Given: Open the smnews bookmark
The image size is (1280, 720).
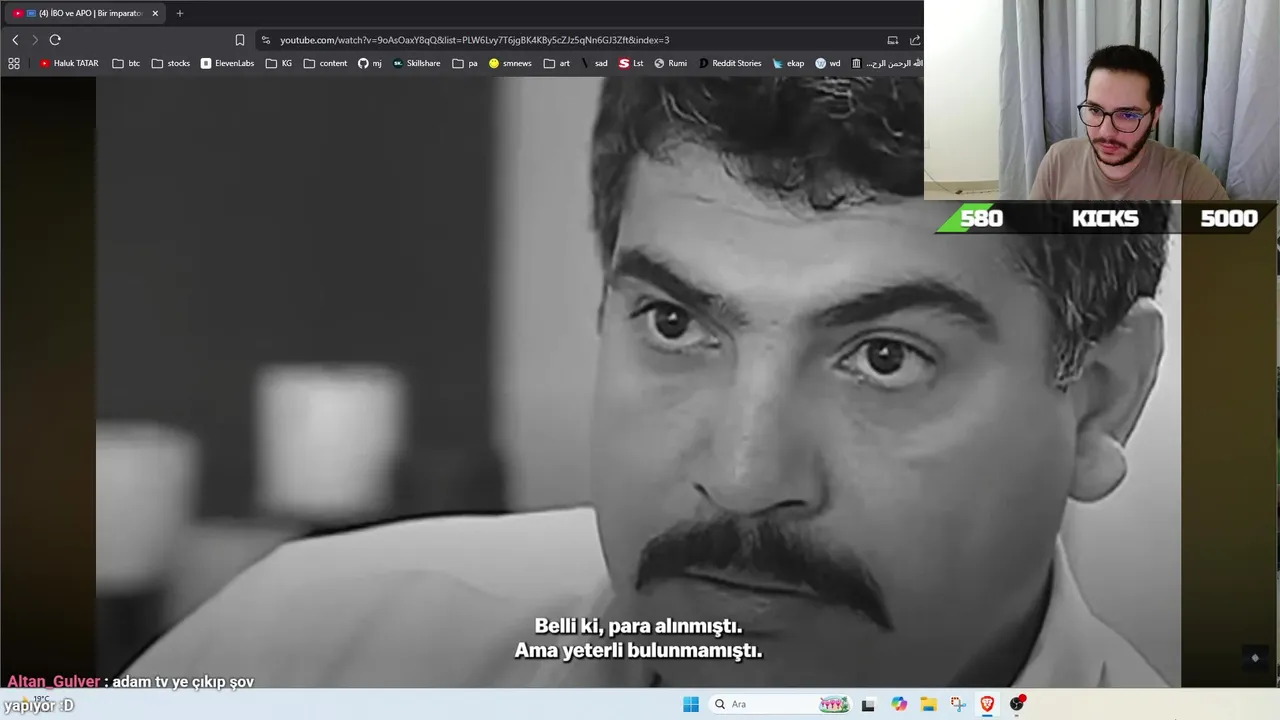Looking at the screenshot, I should (x=510, y=63).
